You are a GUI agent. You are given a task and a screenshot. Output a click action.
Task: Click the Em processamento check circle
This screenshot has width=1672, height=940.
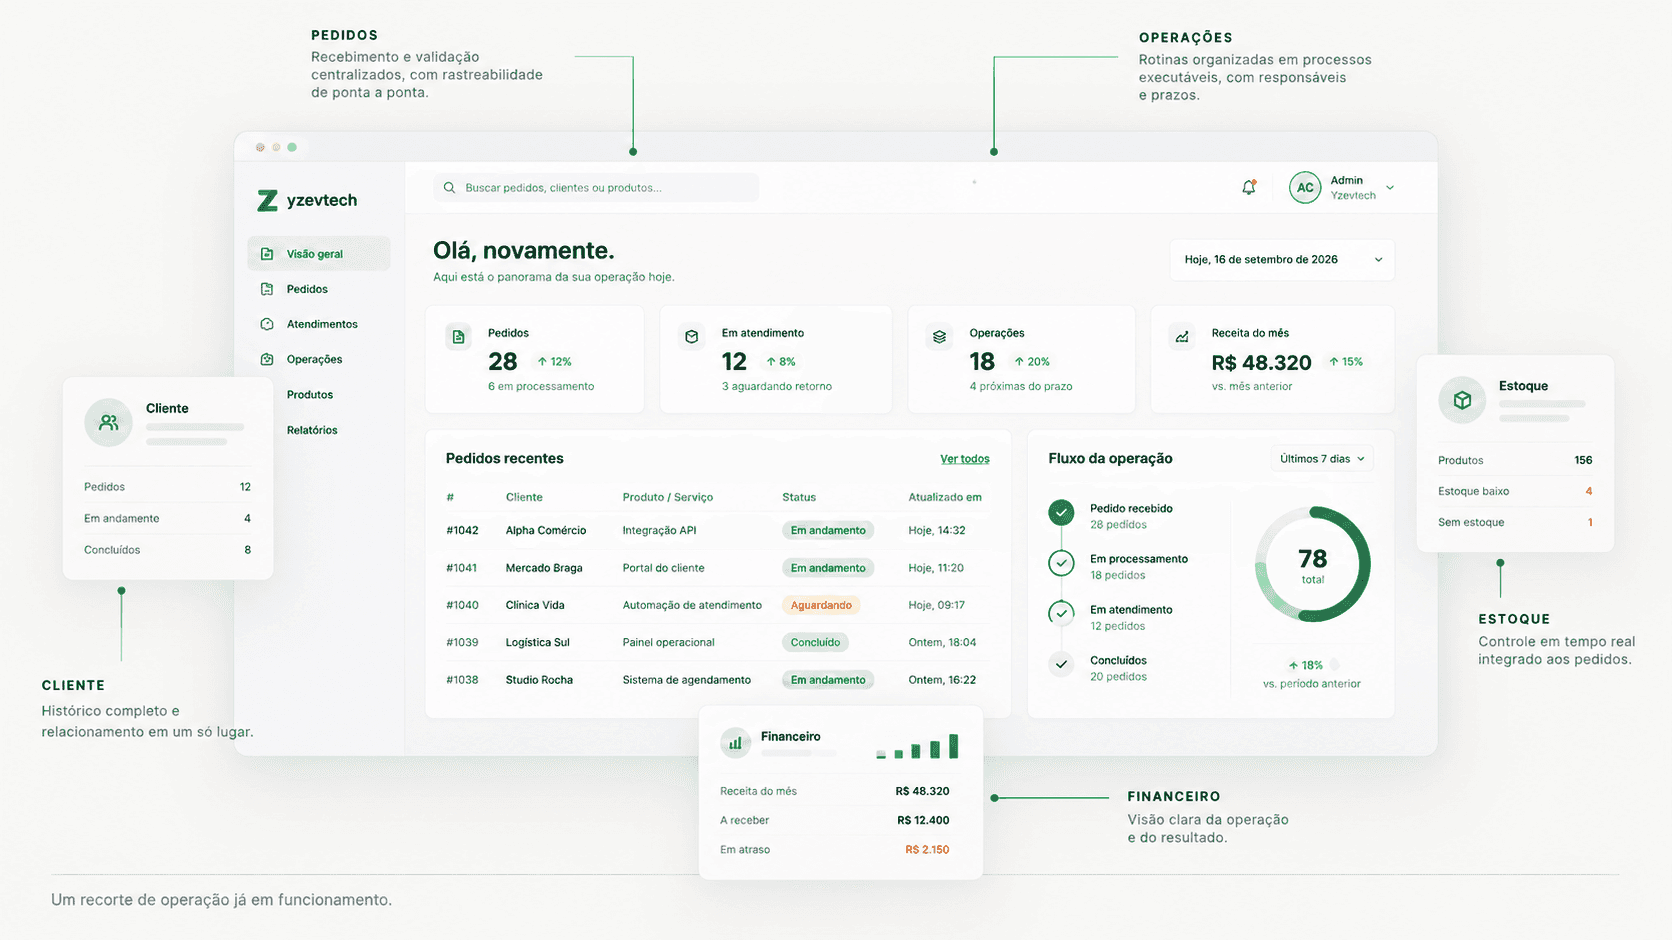(1061, 563)
